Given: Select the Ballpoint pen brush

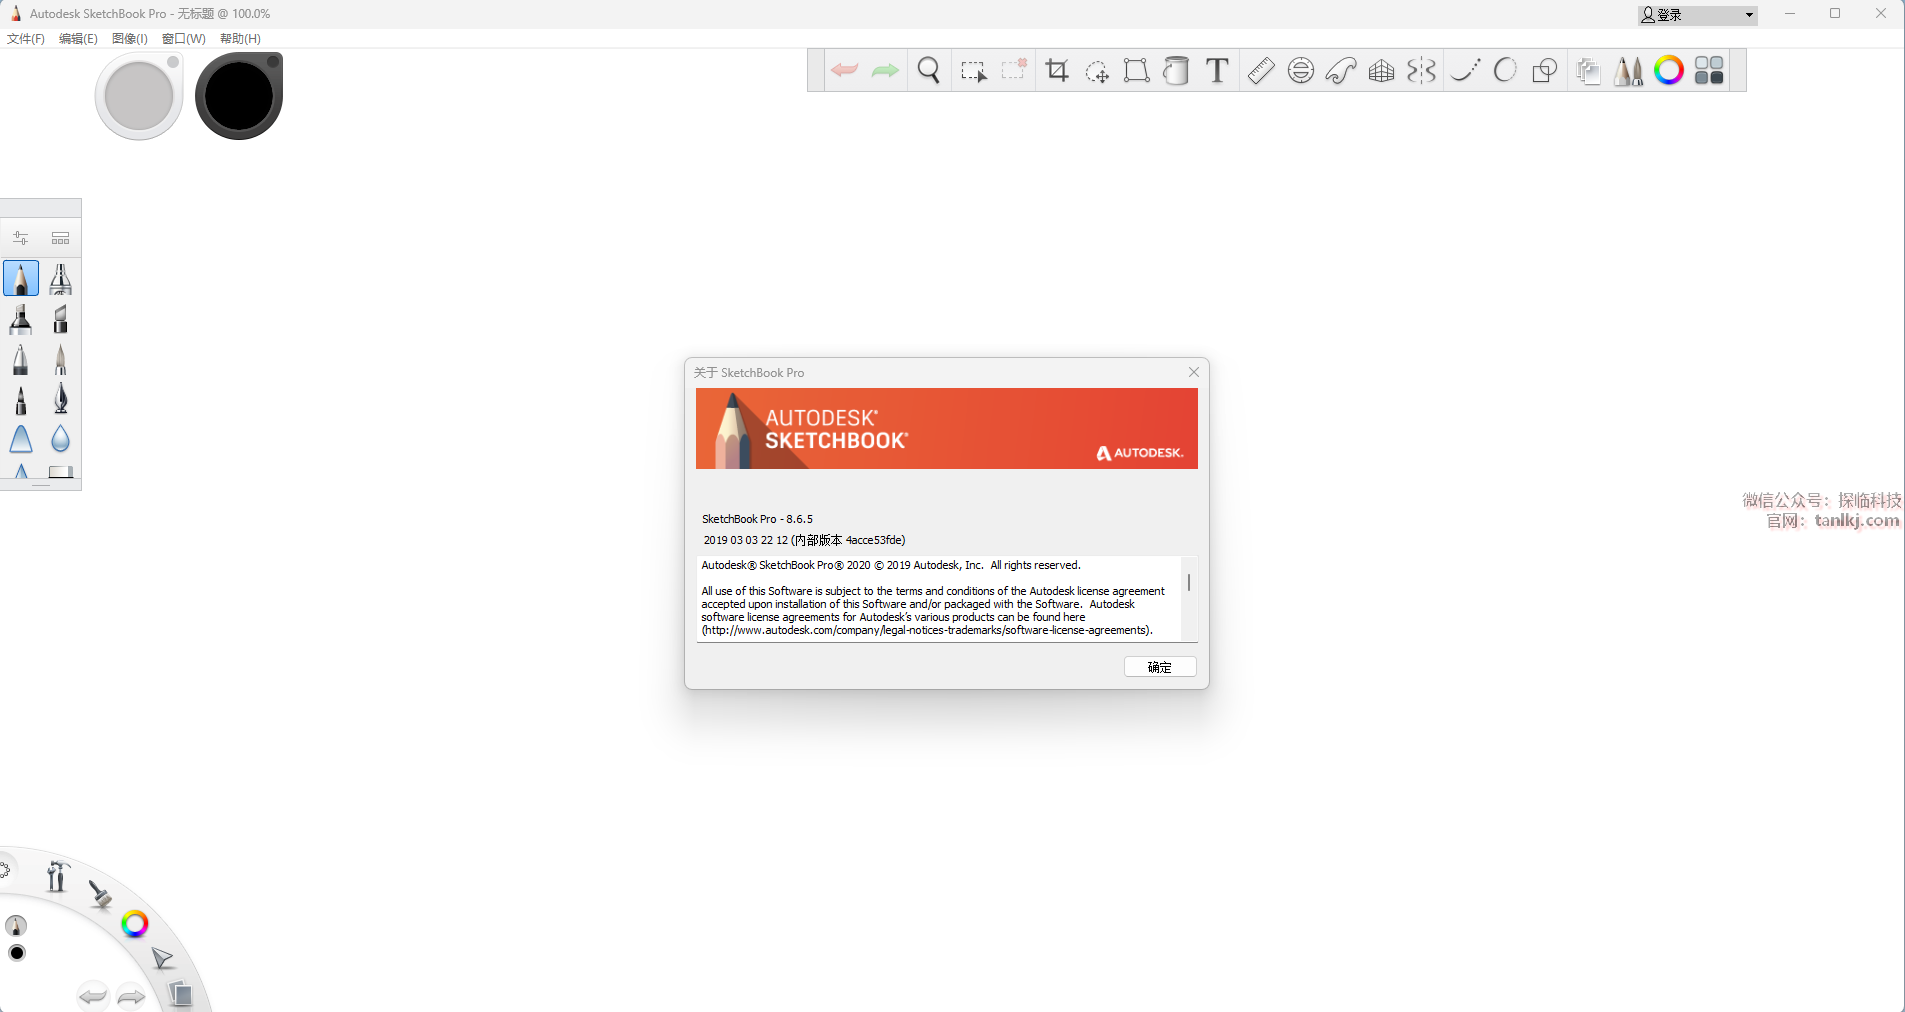Looking at the screenshot, I should (x=21, y=359).
